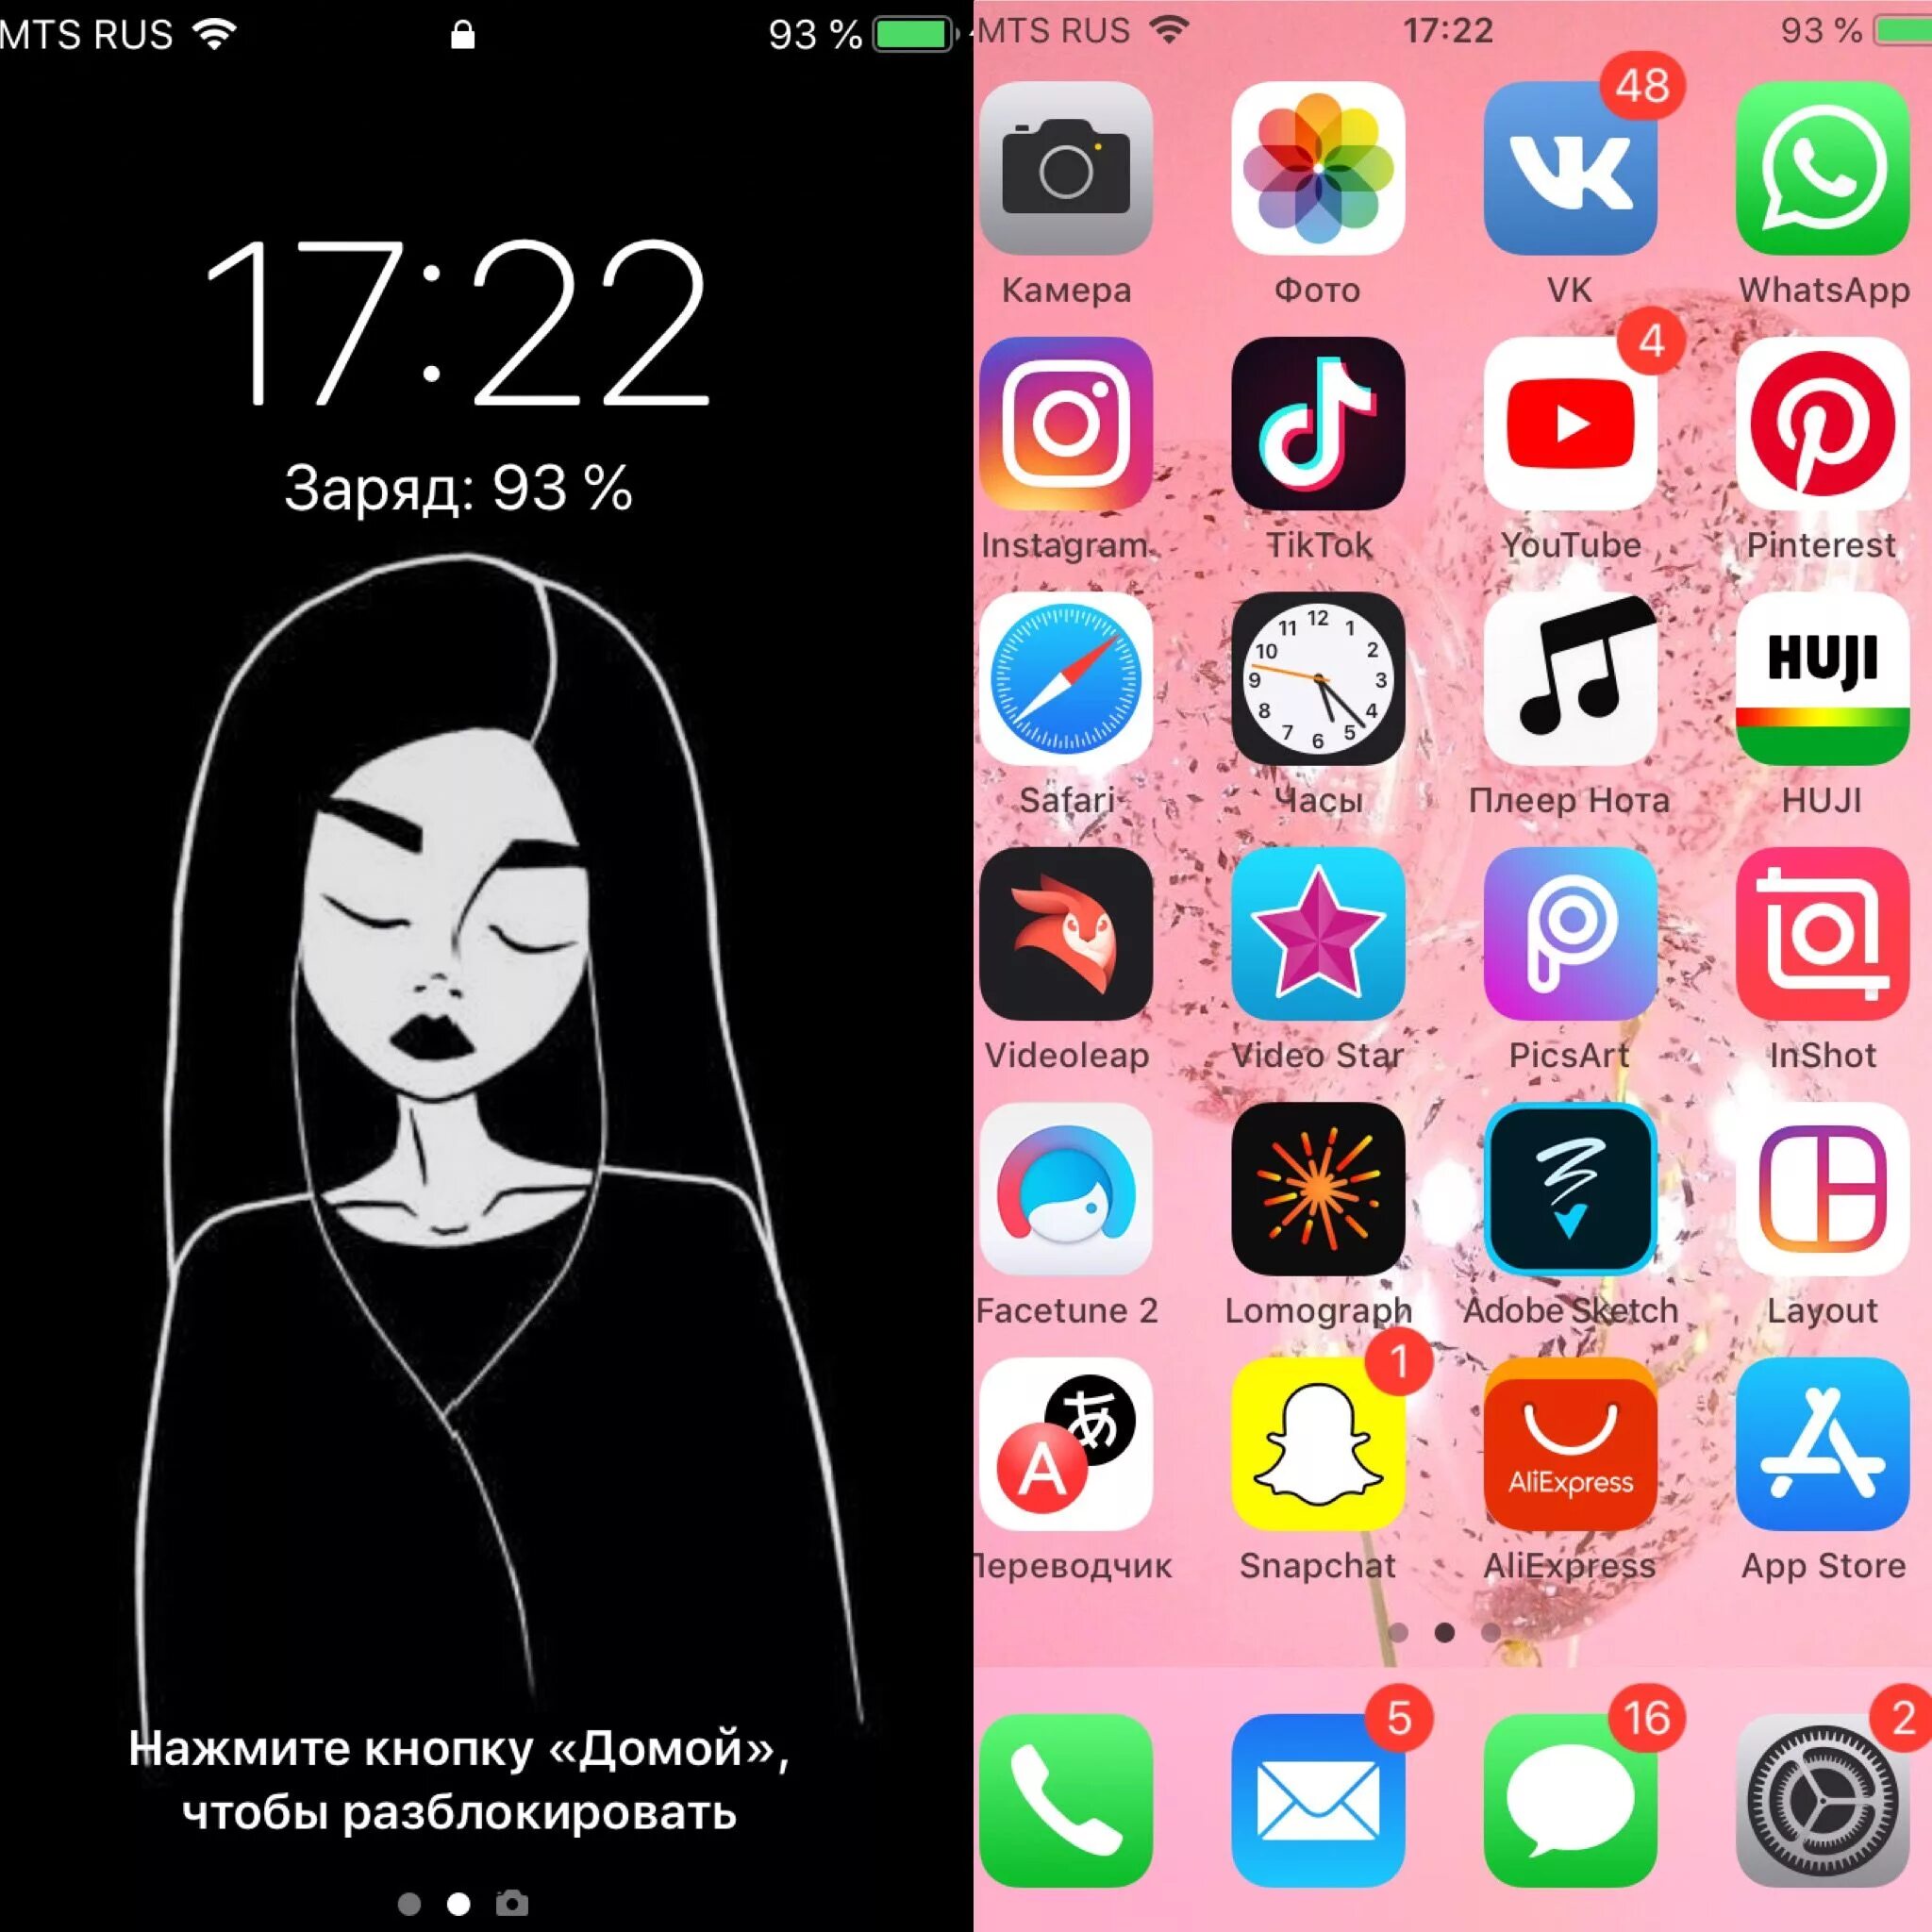Open iOS Settings app
This screenshot has height=1932, width=1932.
(1821, 1811)
